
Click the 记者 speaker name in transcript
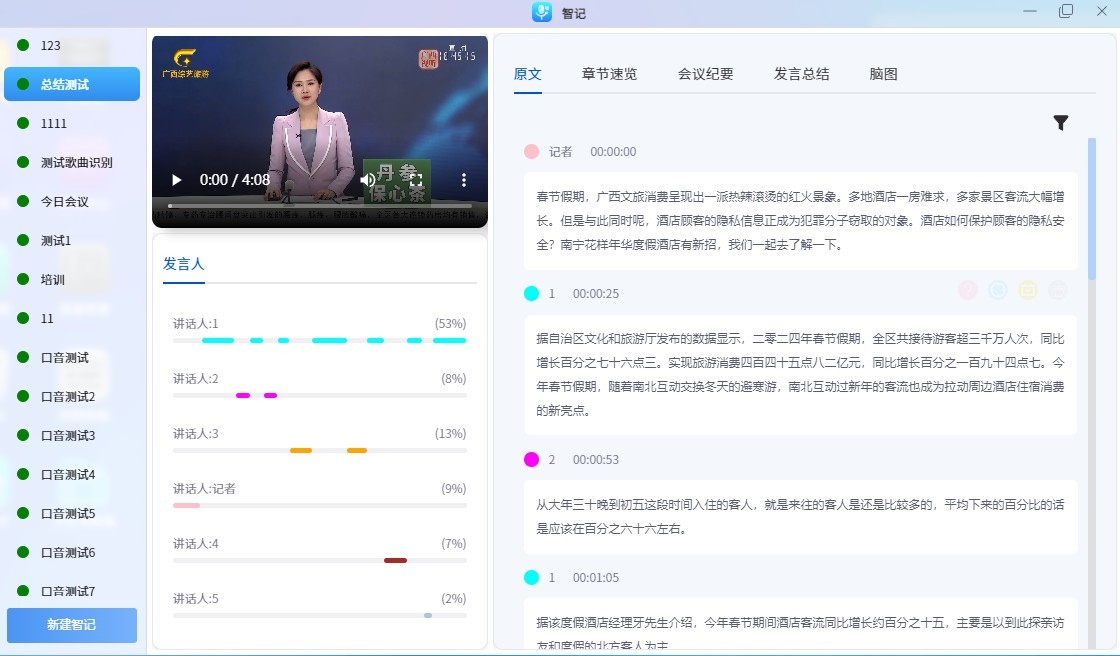(x=560, y=151)
